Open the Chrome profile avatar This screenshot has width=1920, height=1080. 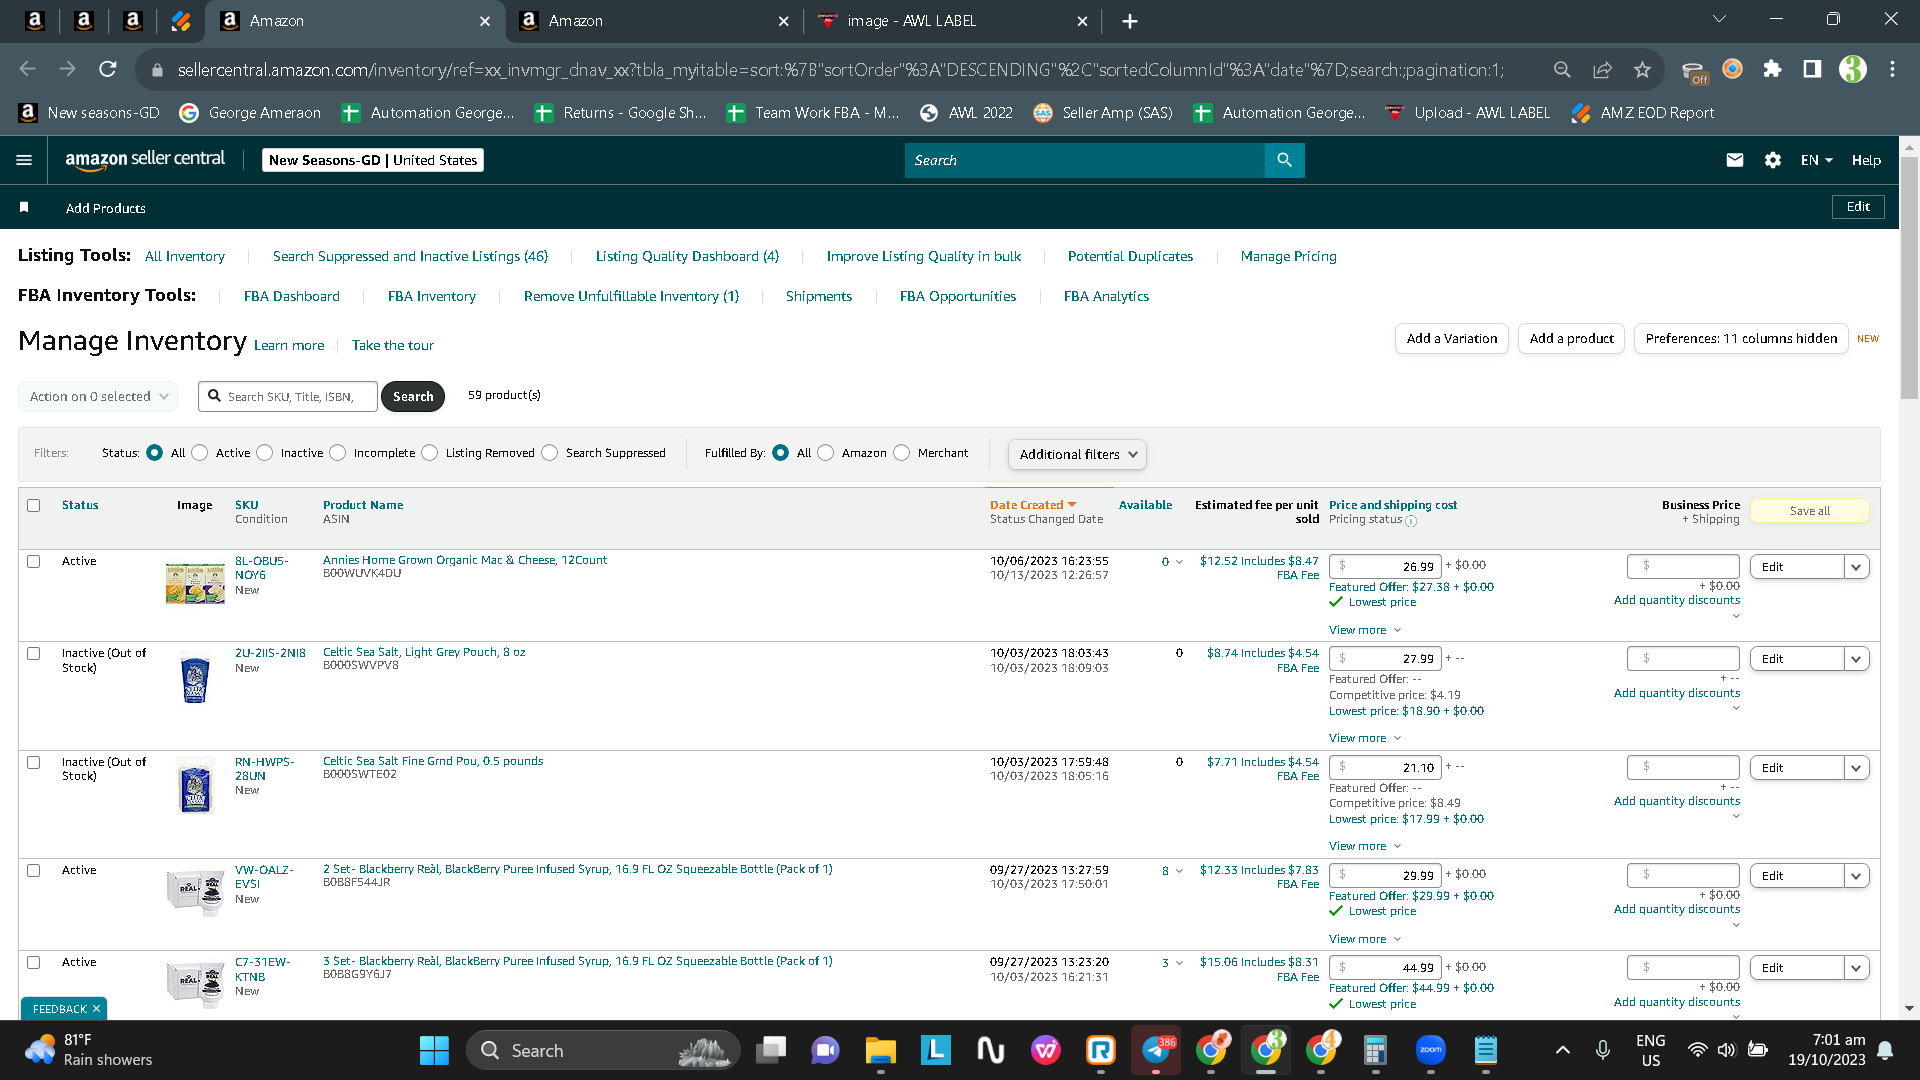[1853, 69]
